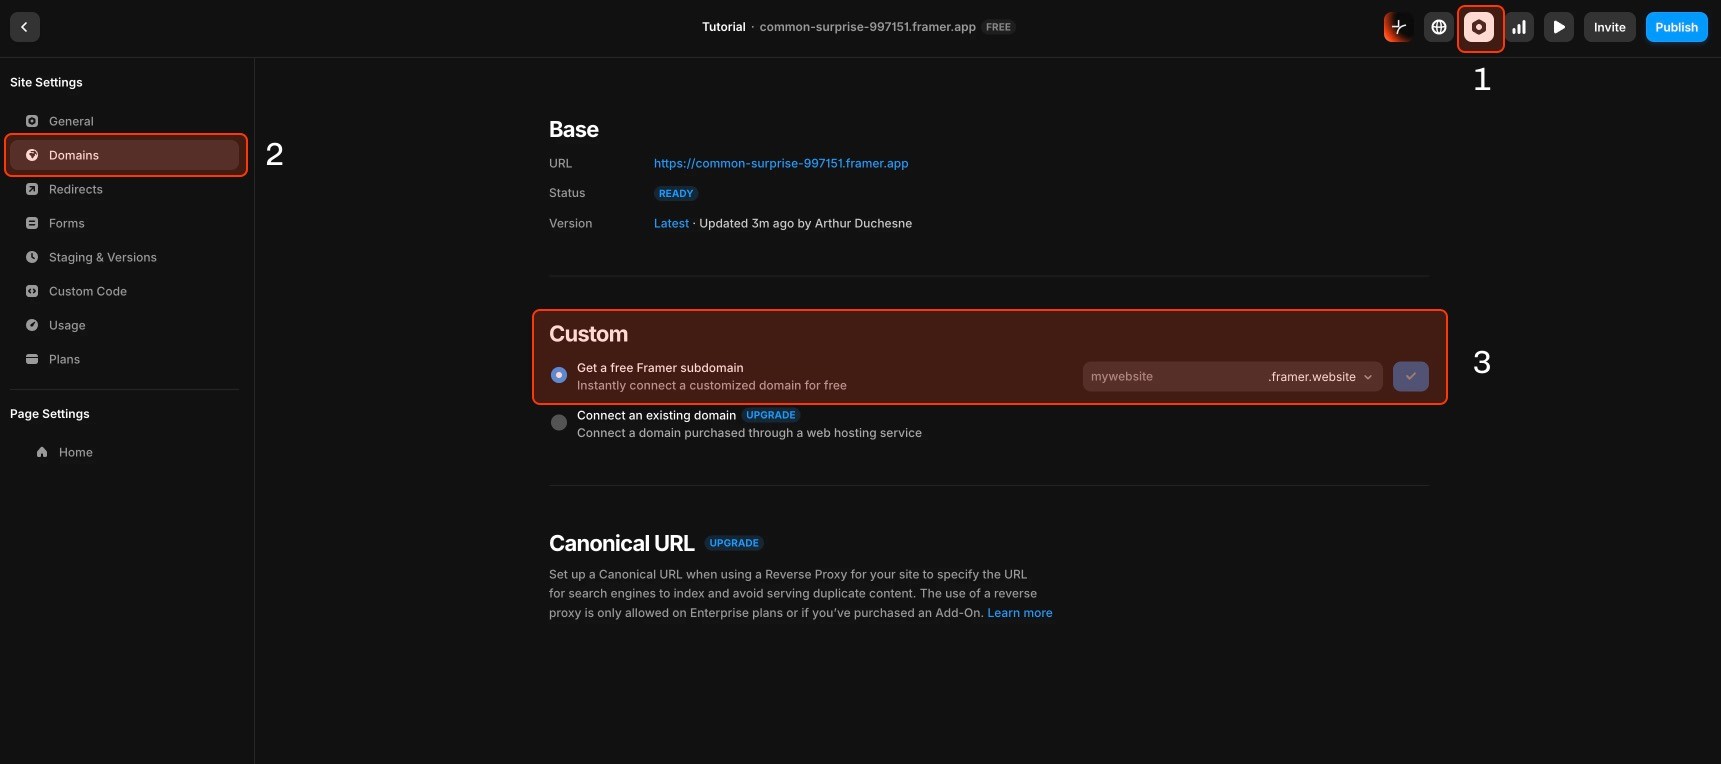Select free Framer subdomain radio button
Viewport: 1721px width, 764px height.
point(559,375)
